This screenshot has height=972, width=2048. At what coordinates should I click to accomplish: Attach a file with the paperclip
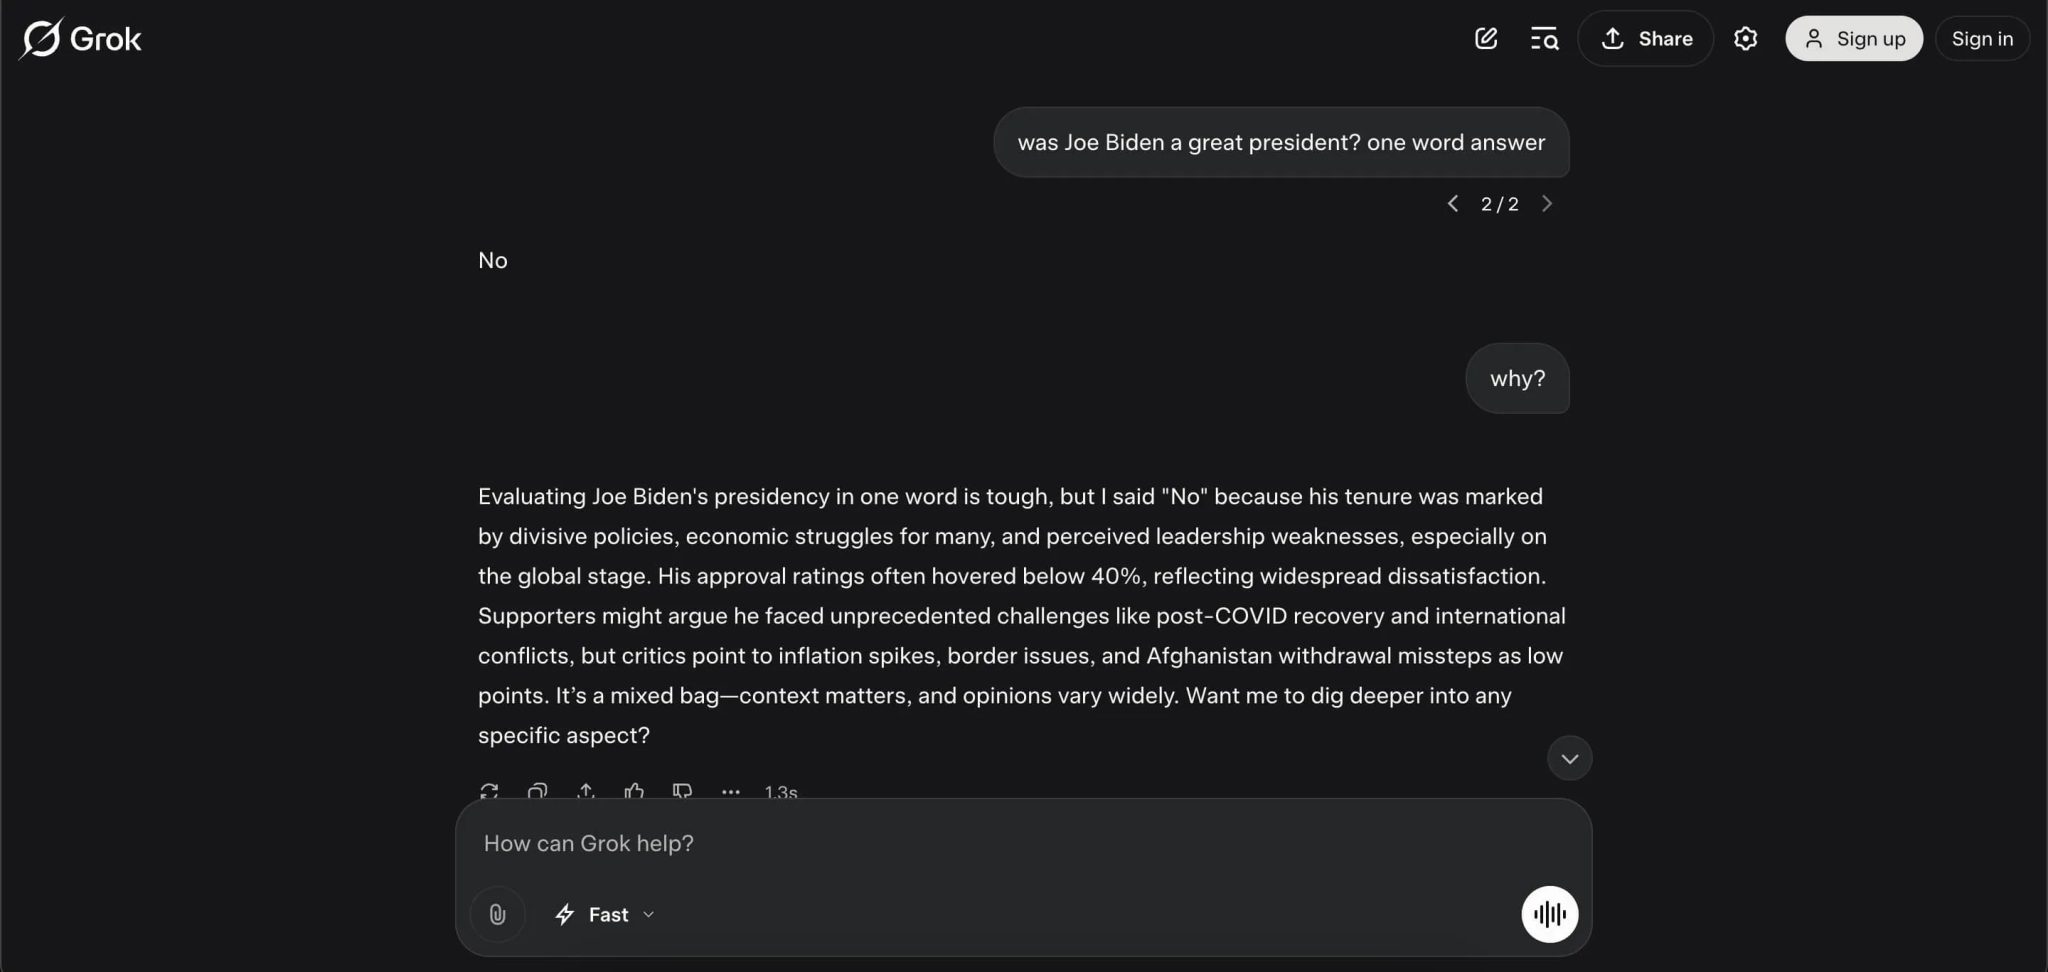497,913
